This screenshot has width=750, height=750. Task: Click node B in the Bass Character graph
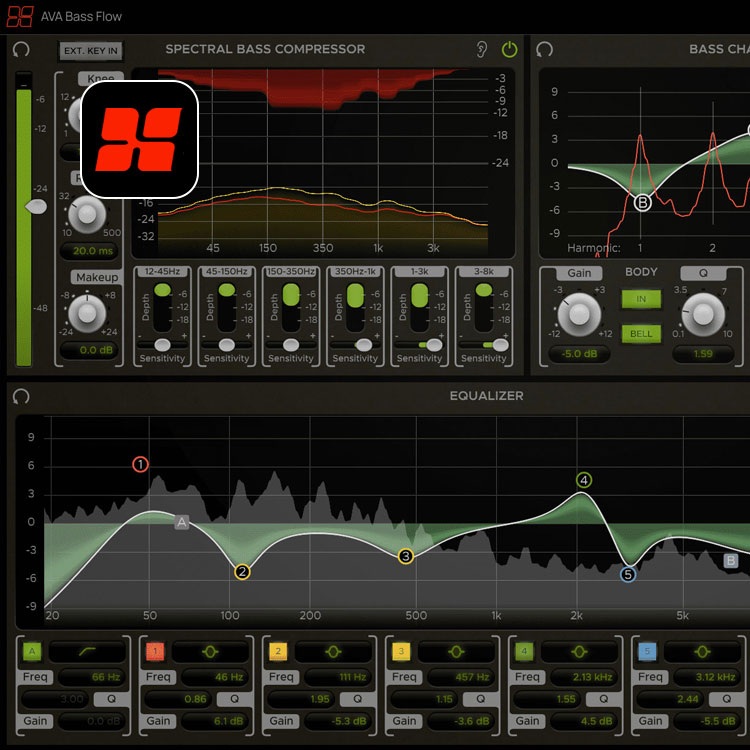[643, 202]
